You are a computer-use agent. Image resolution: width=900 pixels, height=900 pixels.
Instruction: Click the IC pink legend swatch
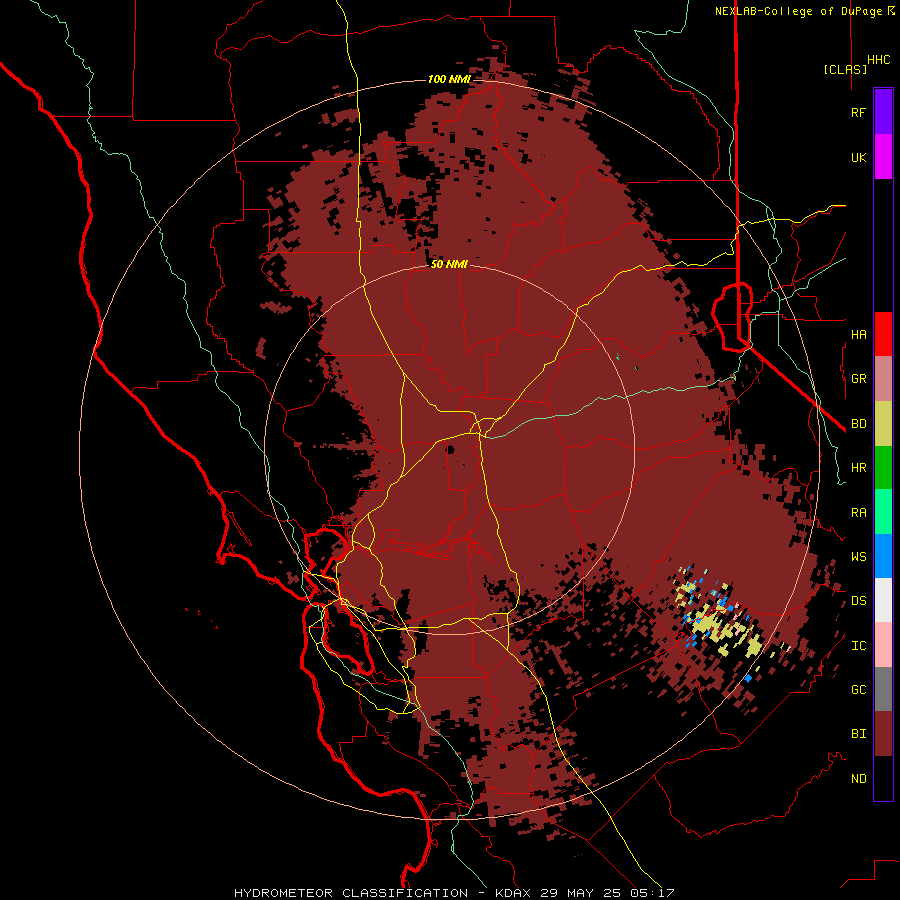click(883, 645)
